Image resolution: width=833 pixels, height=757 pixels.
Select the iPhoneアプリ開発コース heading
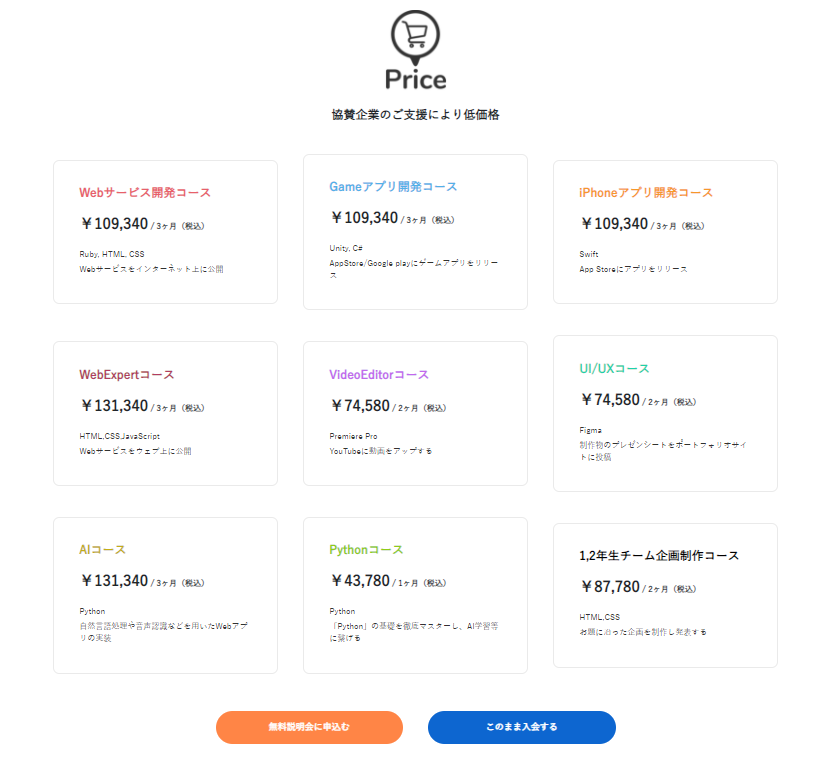pos(646,193)
